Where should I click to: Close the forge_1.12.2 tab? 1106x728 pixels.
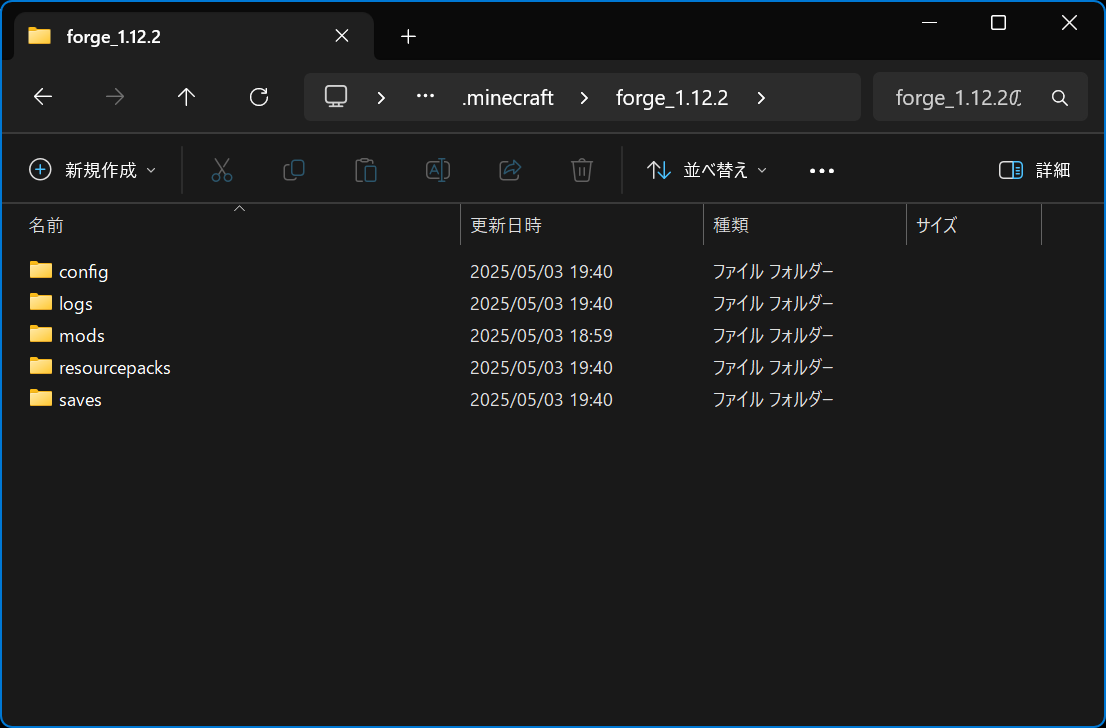(x=341, y=36)
